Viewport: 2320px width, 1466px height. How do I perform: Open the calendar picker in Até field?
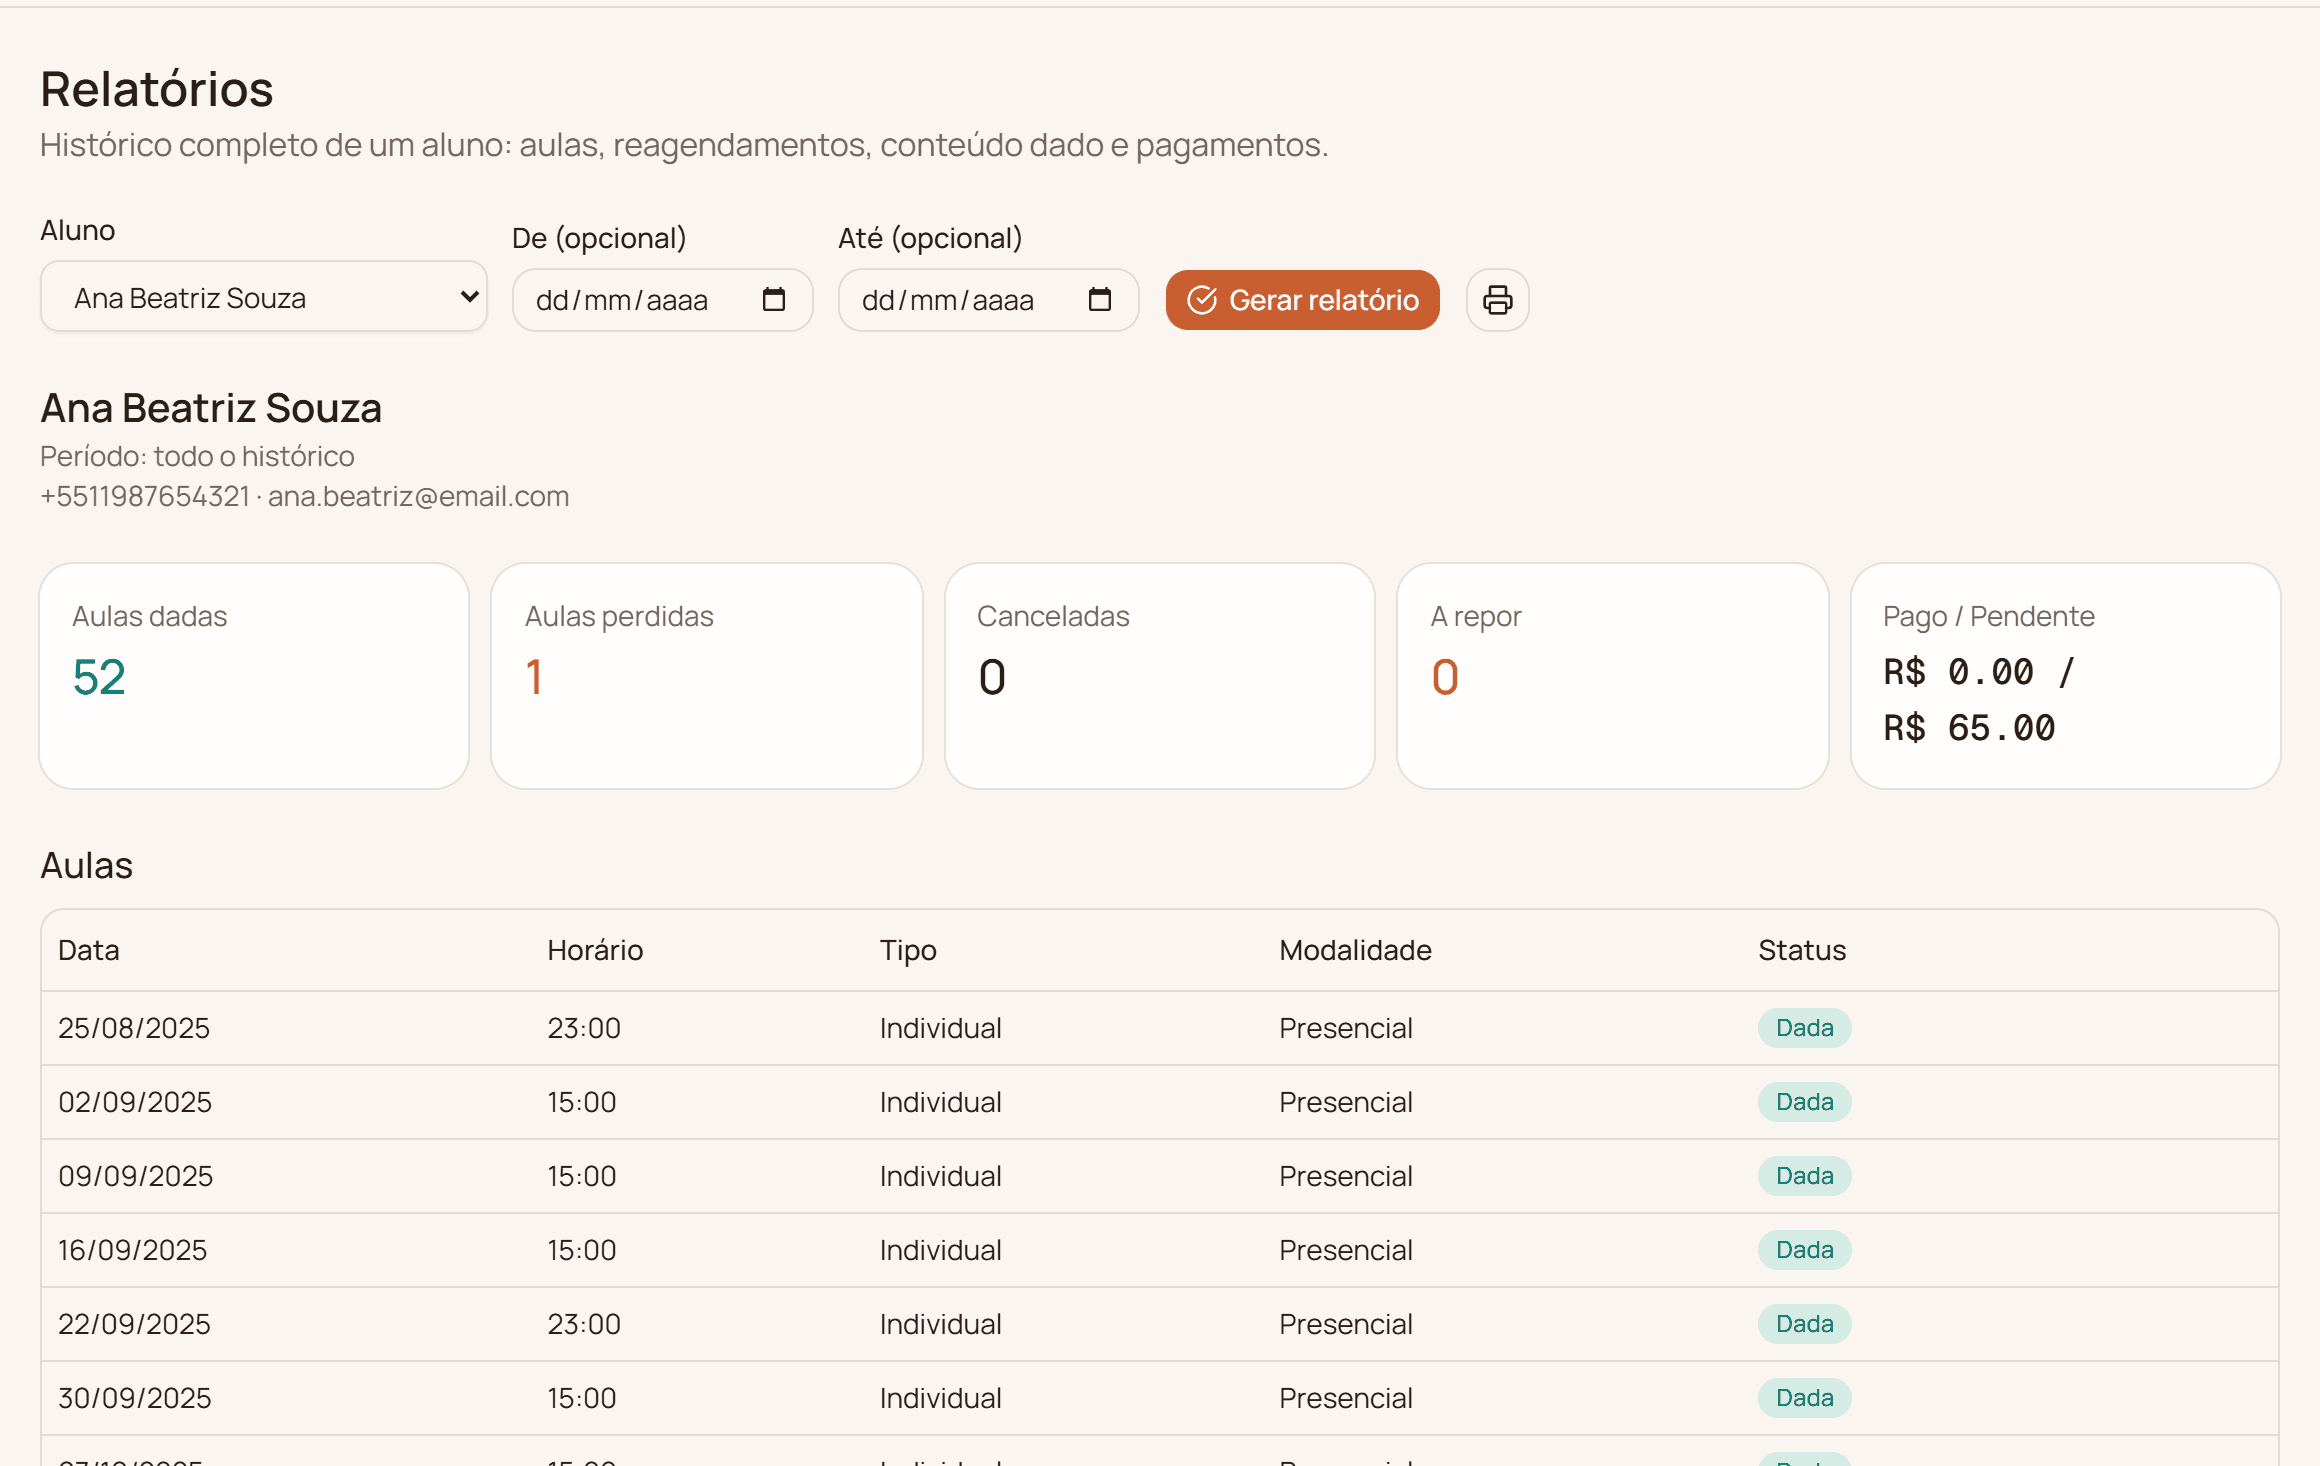(1099, 299)
